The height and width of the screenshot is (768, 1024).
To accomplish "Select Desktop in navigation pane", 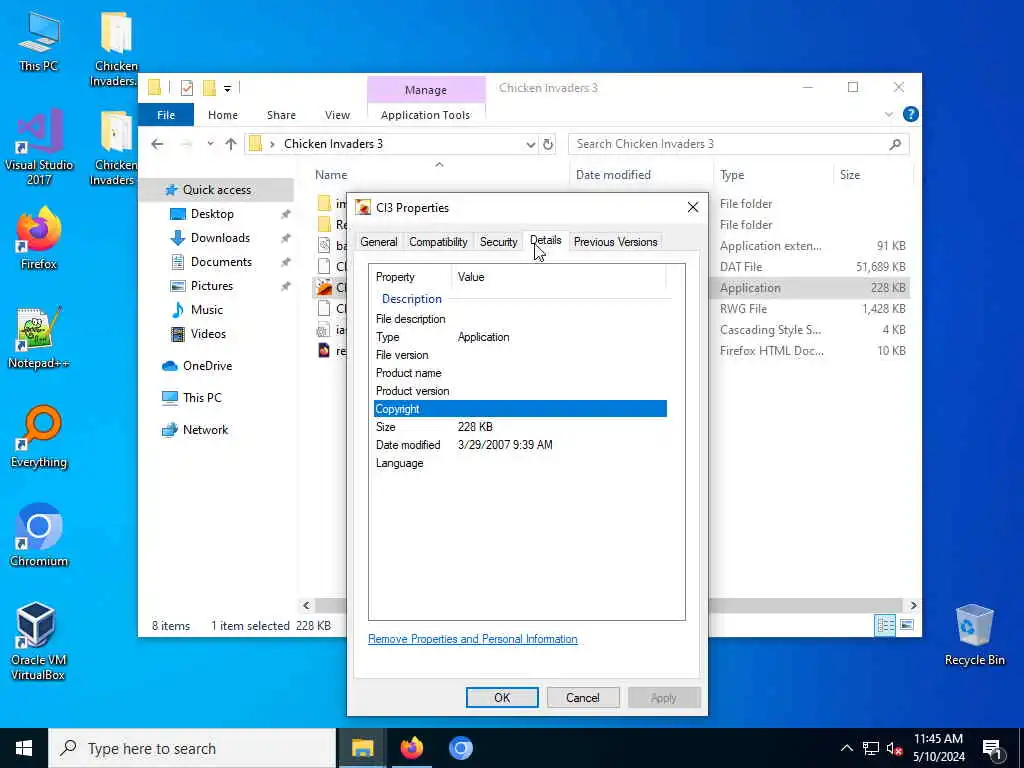I will [x=212, y=214].
